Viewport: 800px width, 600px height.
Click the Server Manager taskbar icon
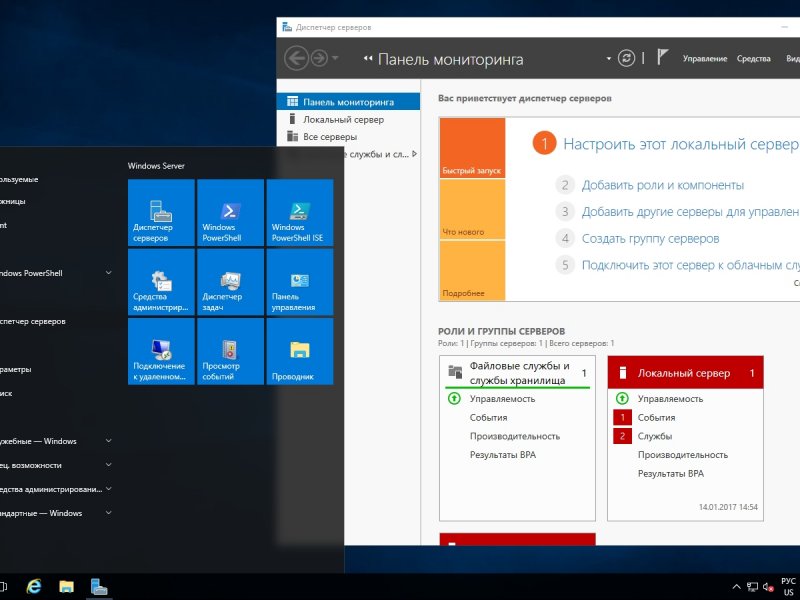[99, 587]
